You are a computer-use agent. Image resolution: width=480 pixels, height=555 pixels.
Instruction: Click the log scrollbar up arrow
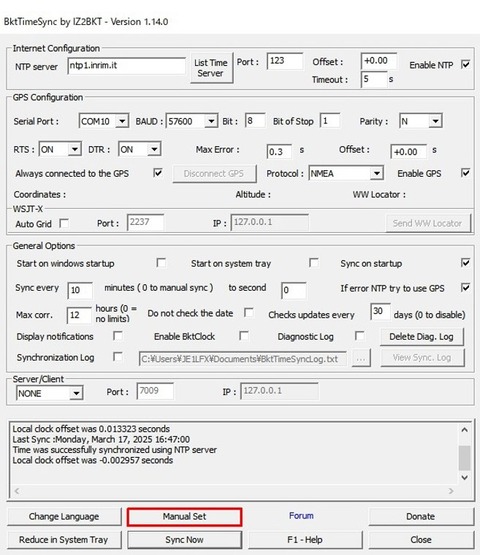pos(464,430)
